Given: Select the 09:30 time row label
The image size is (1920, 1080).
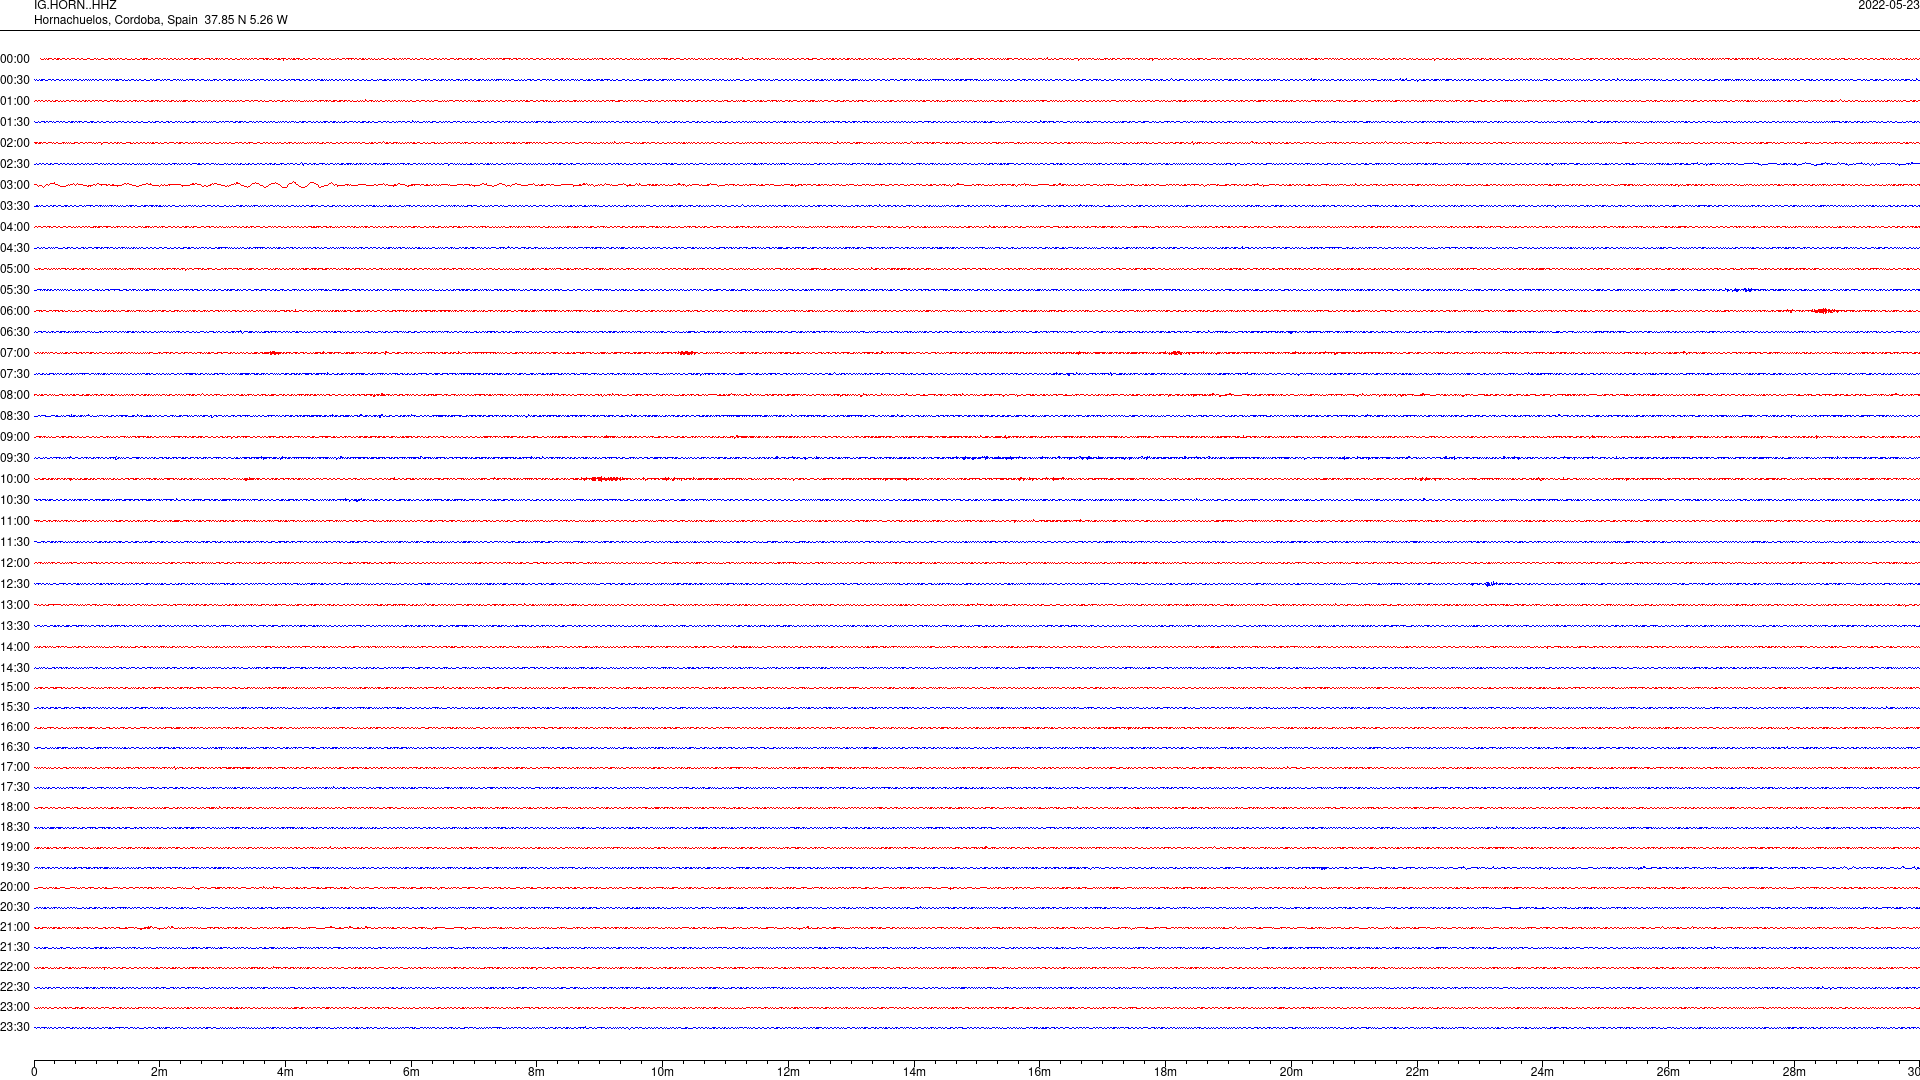Looking at the screenshot, I should (x=15, y=458).
